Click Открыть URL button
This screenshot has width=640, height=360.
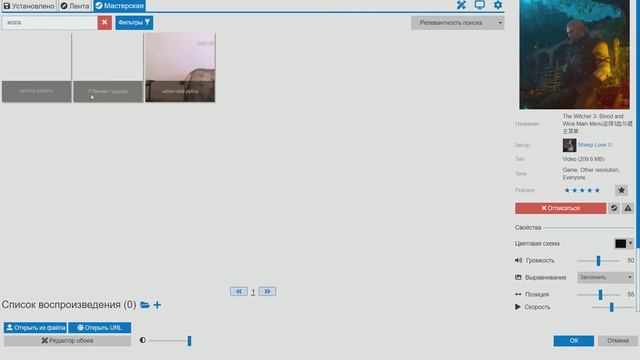click(100, 327)
